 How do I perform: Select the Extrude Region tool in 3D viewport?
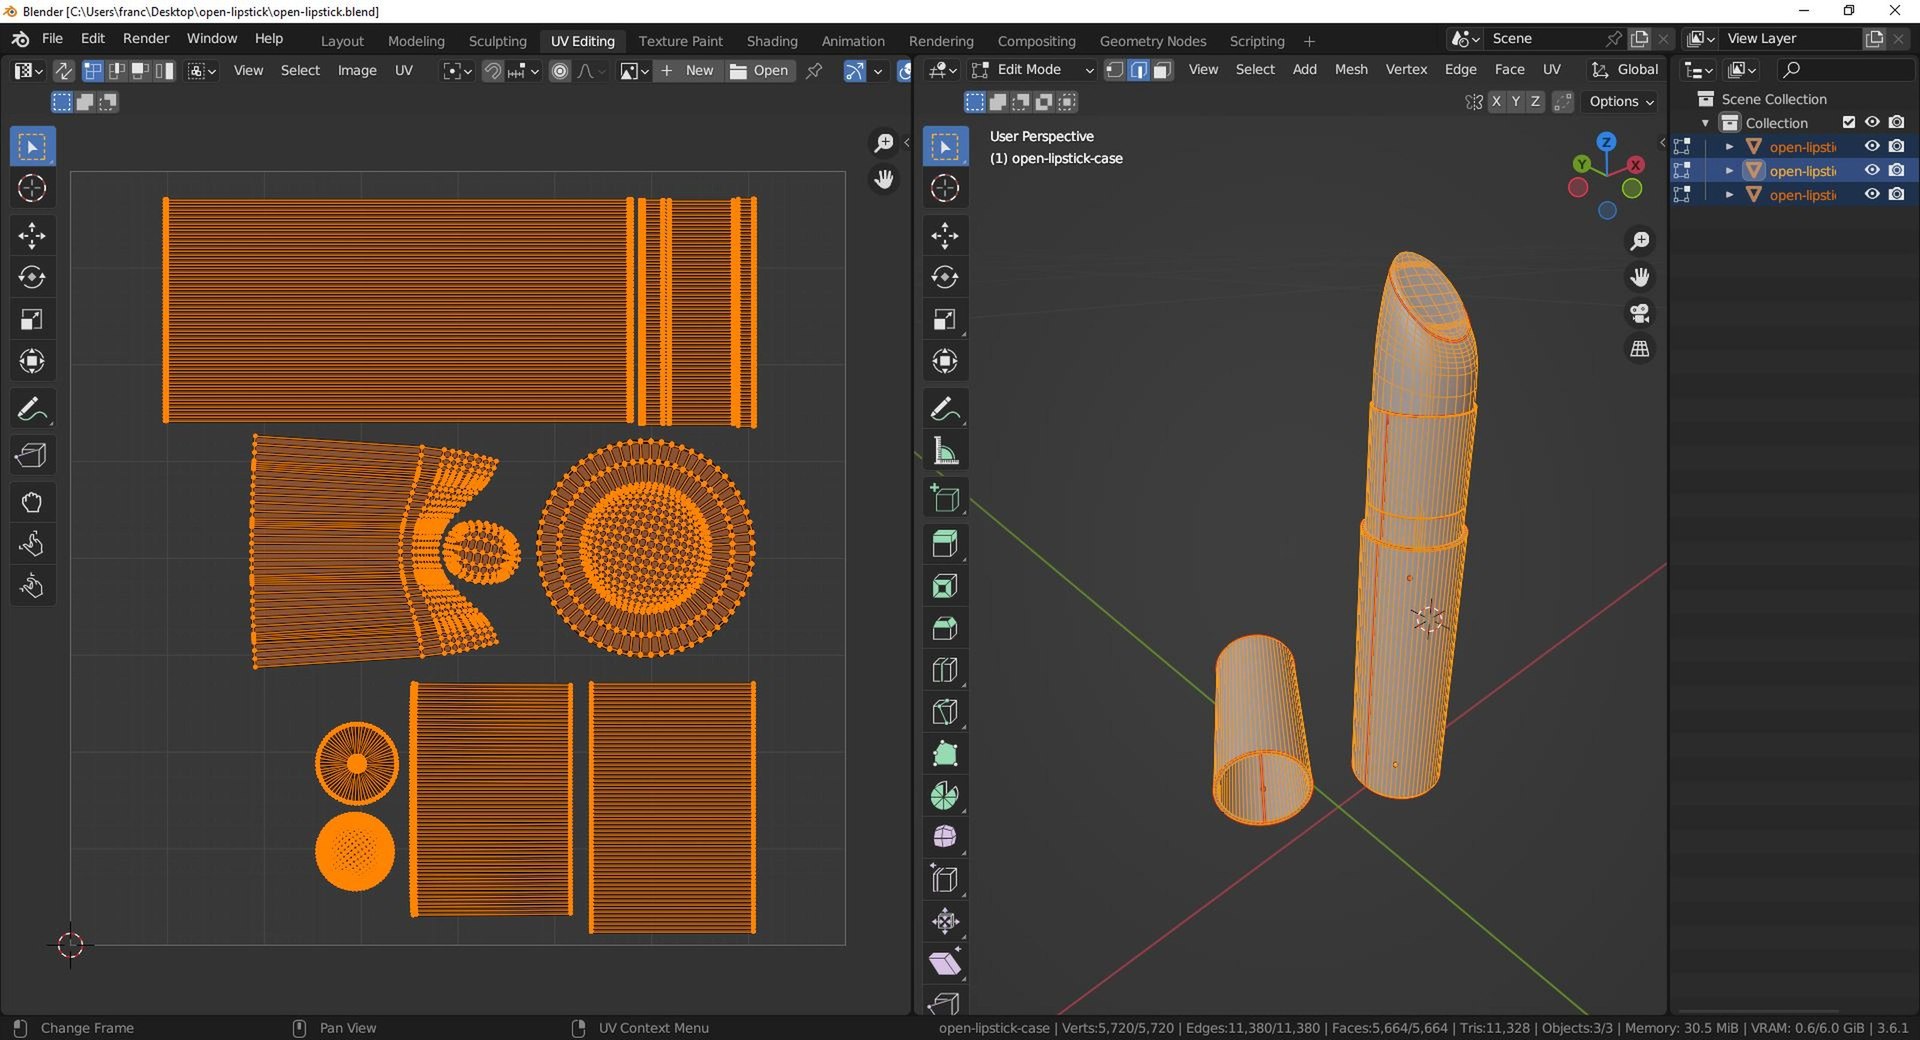coord(944,543)
